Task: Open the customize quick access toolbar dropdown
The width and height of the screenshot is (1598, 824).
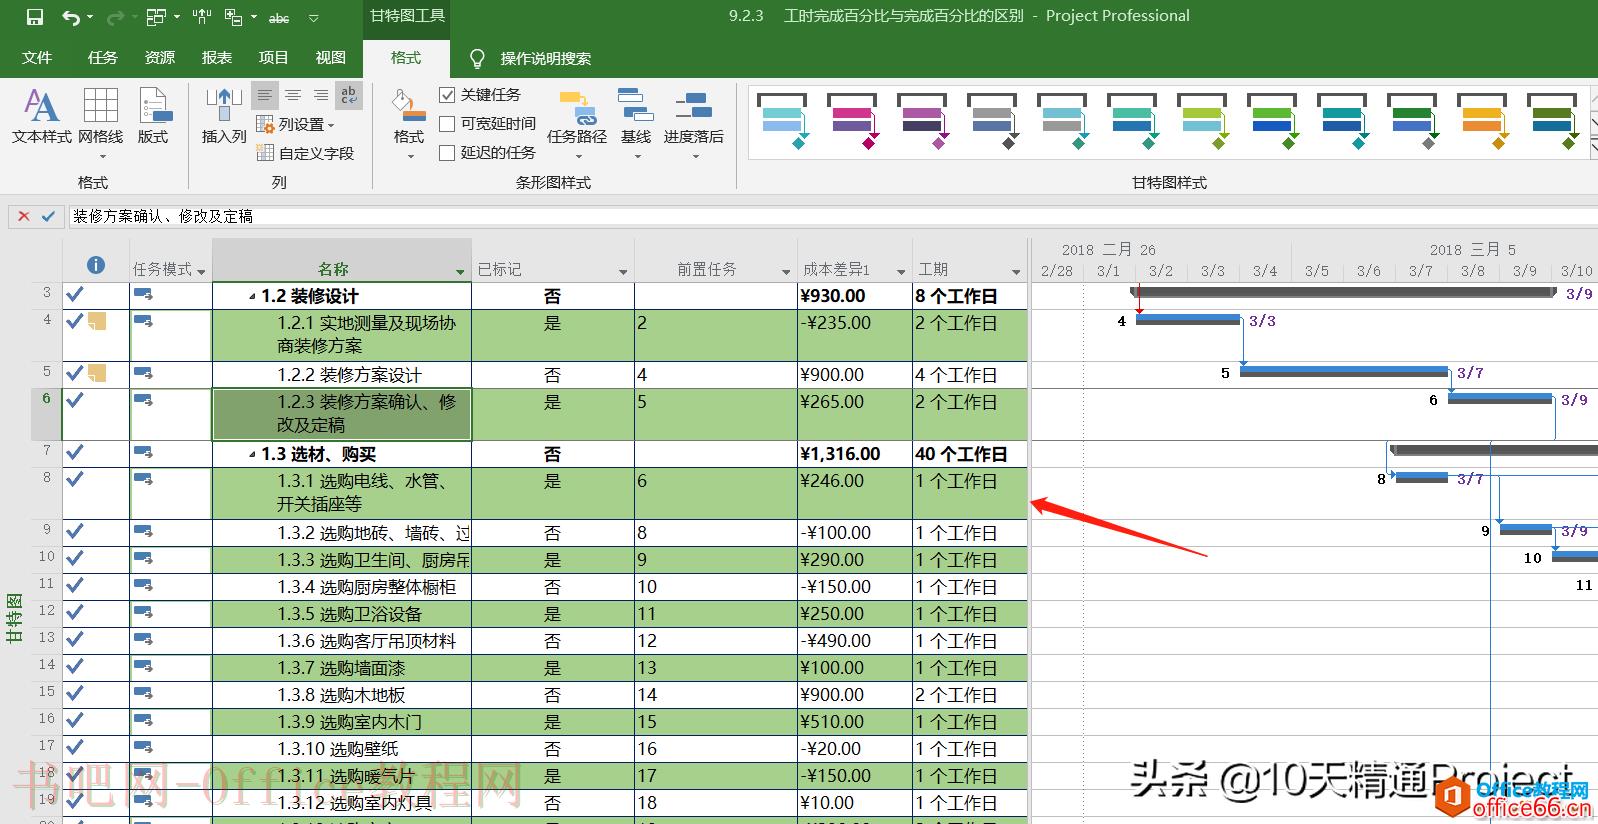Action: 314,18
